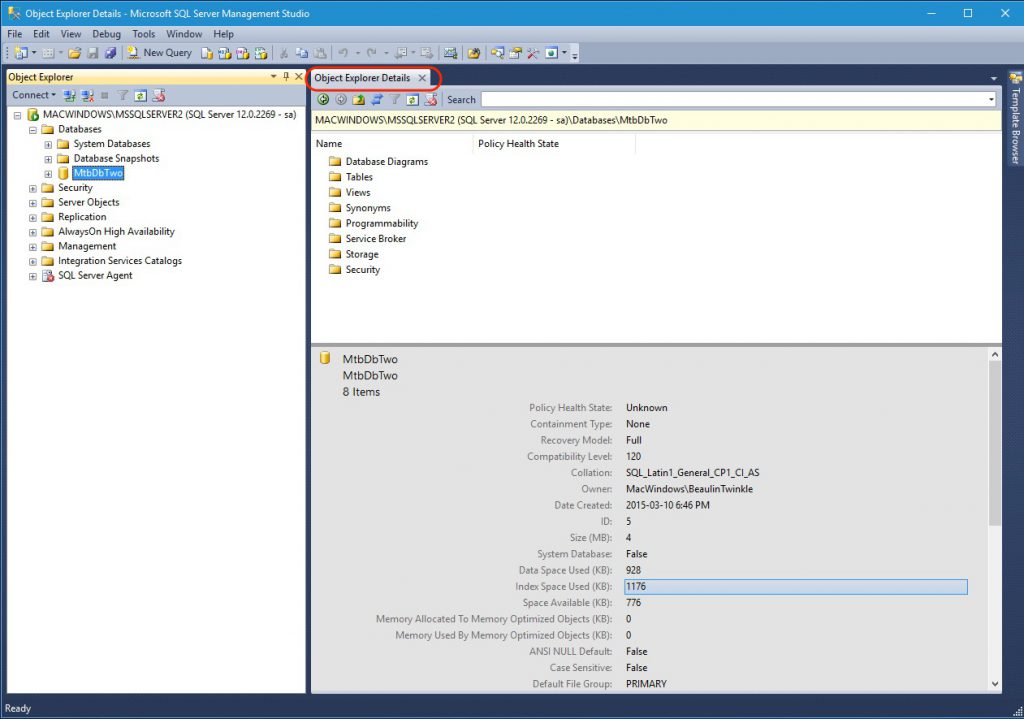The image size is (1024, 719).
Task: Click the Up one level icon in Details toolbar
Action: click(x=357, y=99)
